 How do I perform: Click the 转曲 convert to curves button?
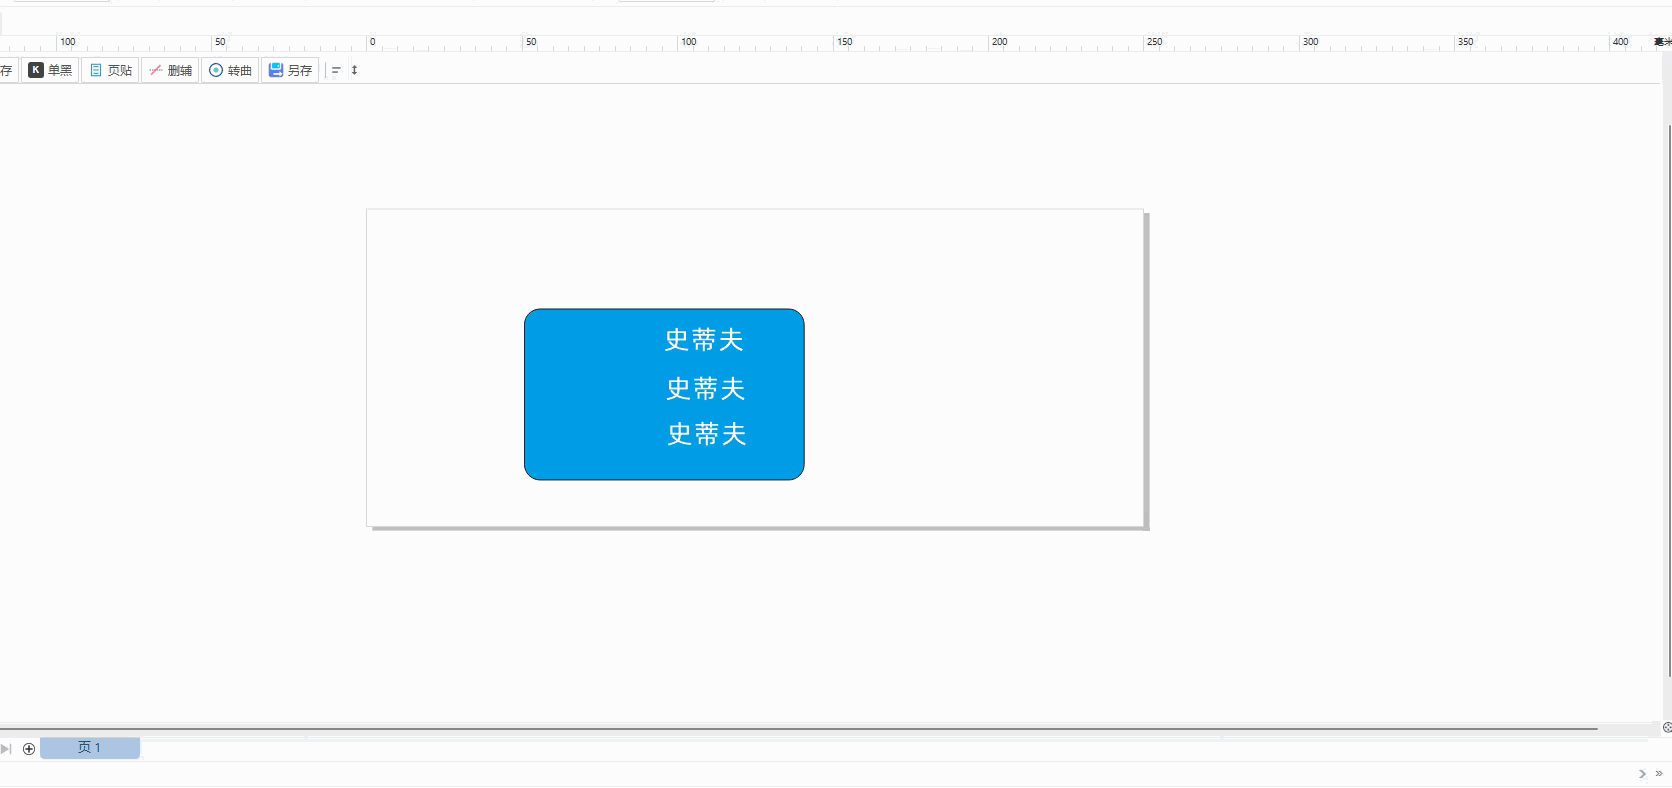pyautogui.click(x=230, y=70)
